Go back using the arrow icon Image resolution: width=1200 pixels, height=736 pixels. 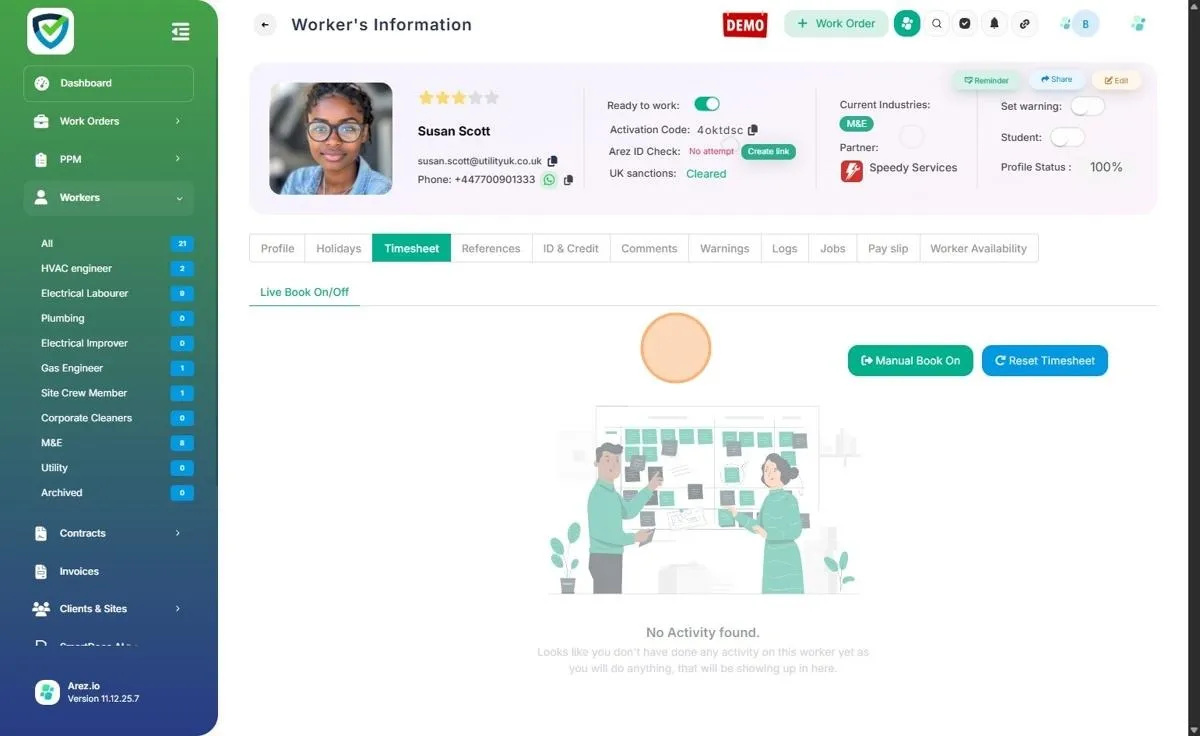265,25
